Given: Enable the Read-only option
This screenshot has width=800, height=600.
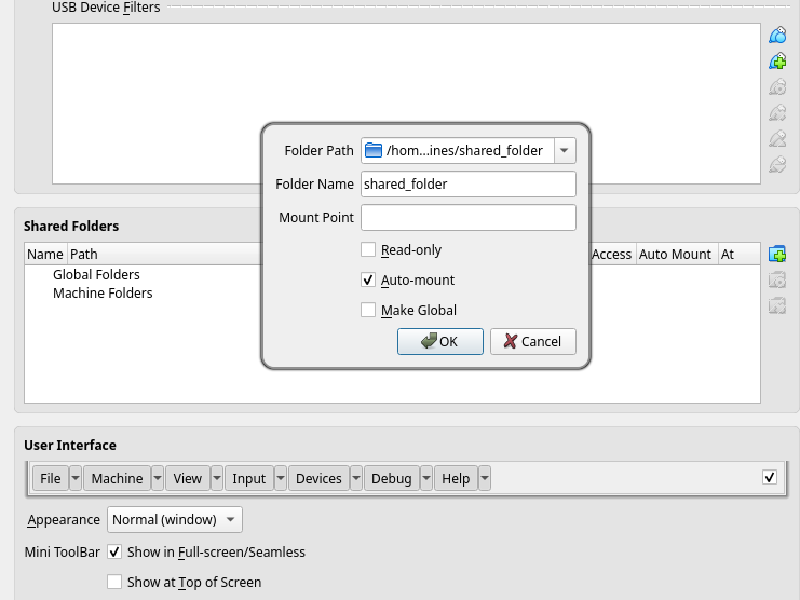Looking at the screenshot, I should [x=368, y=249].
